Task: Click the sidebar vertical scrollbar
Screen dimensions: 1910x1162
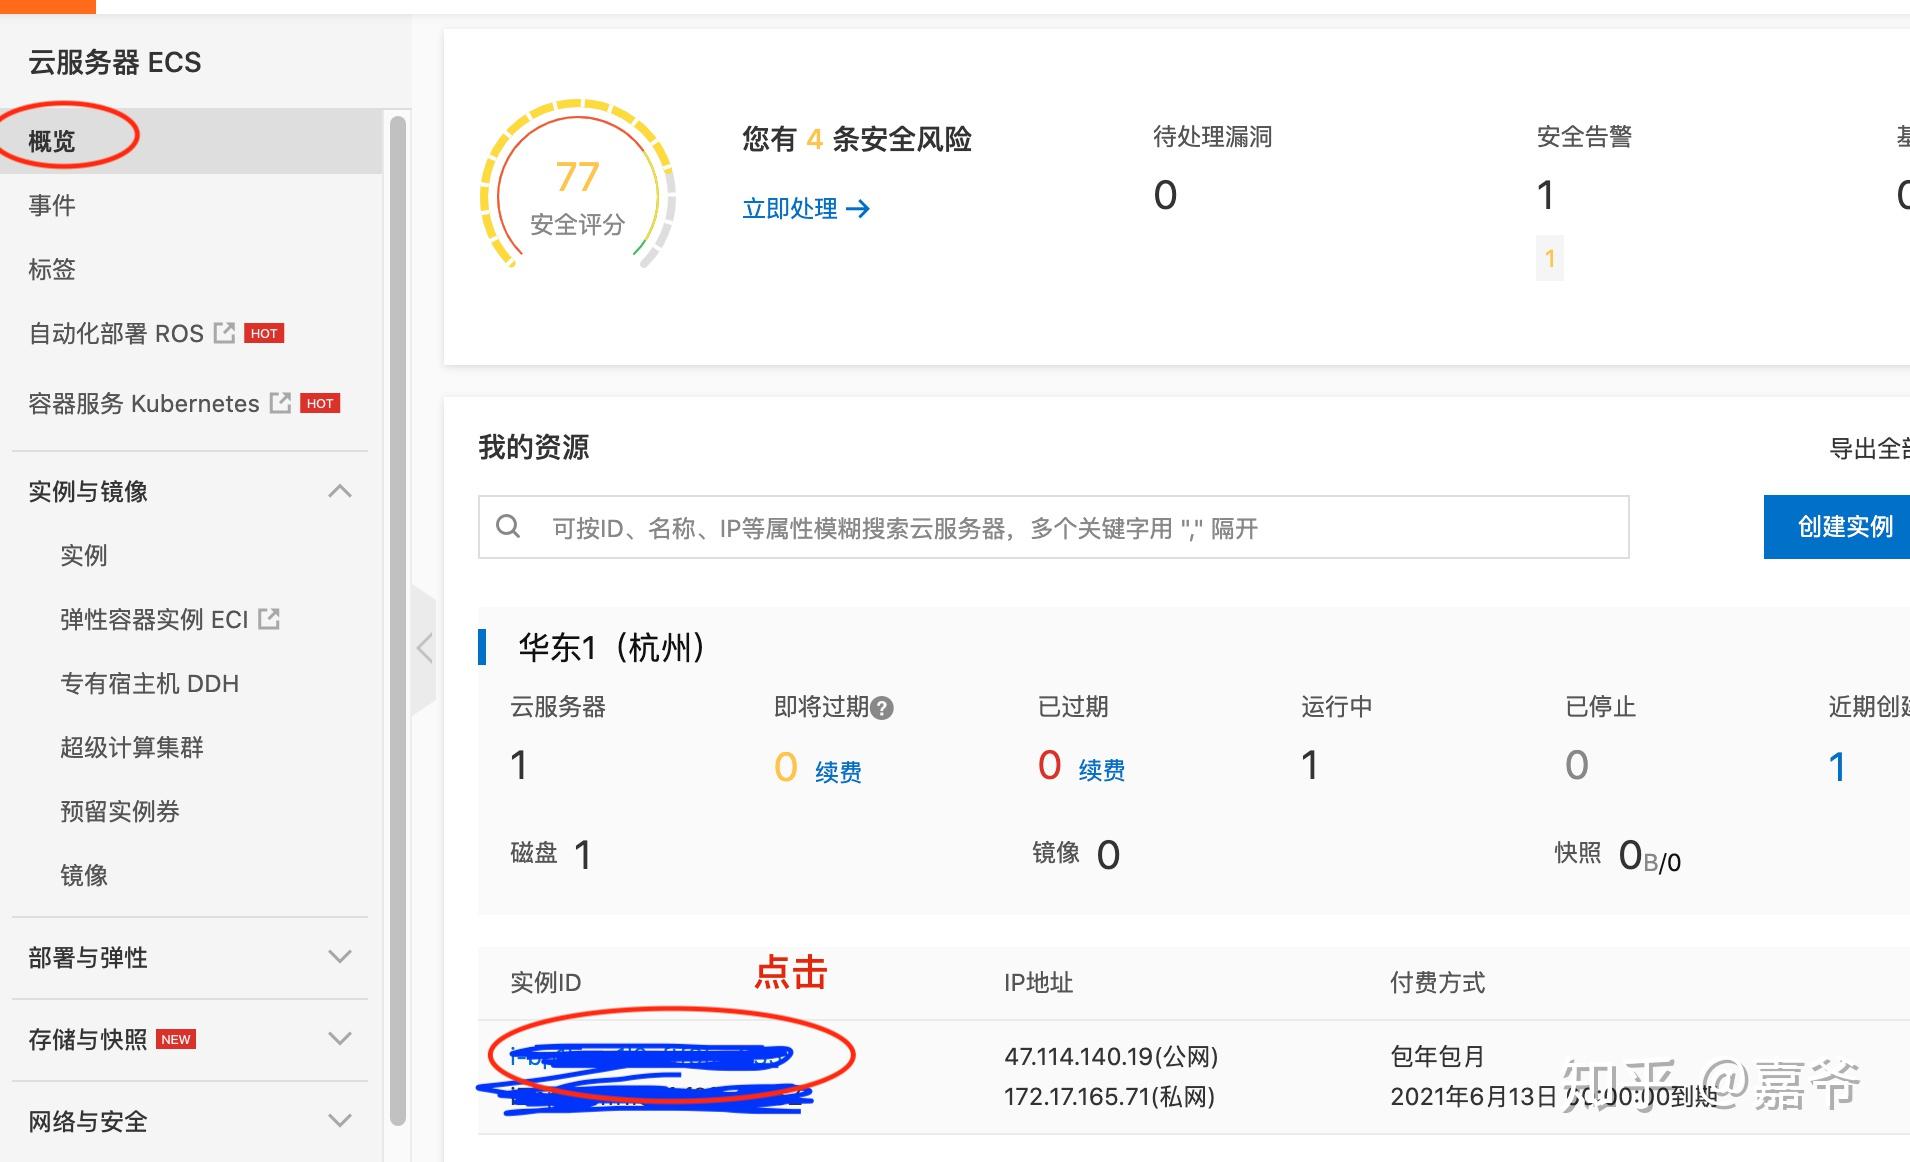Action: (x=398, y=620)
